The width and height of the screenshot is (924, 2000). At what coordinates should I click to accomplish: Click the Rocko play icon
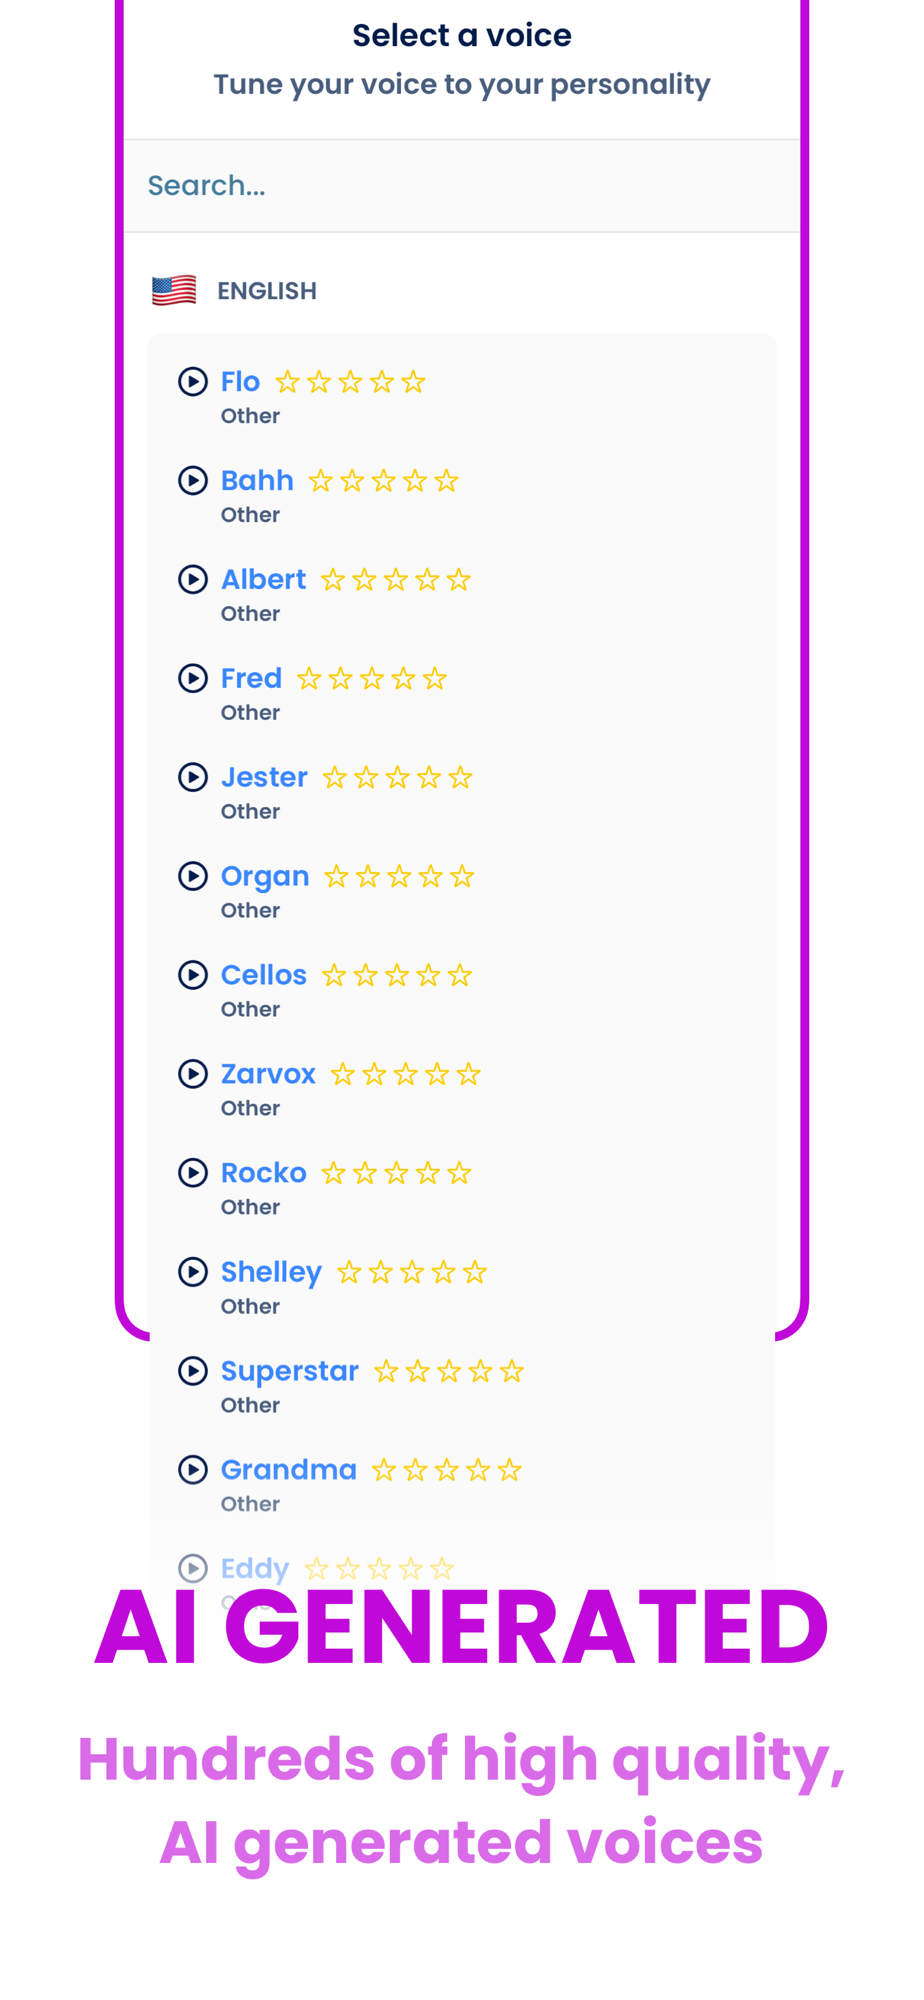tap(192, 1173)
